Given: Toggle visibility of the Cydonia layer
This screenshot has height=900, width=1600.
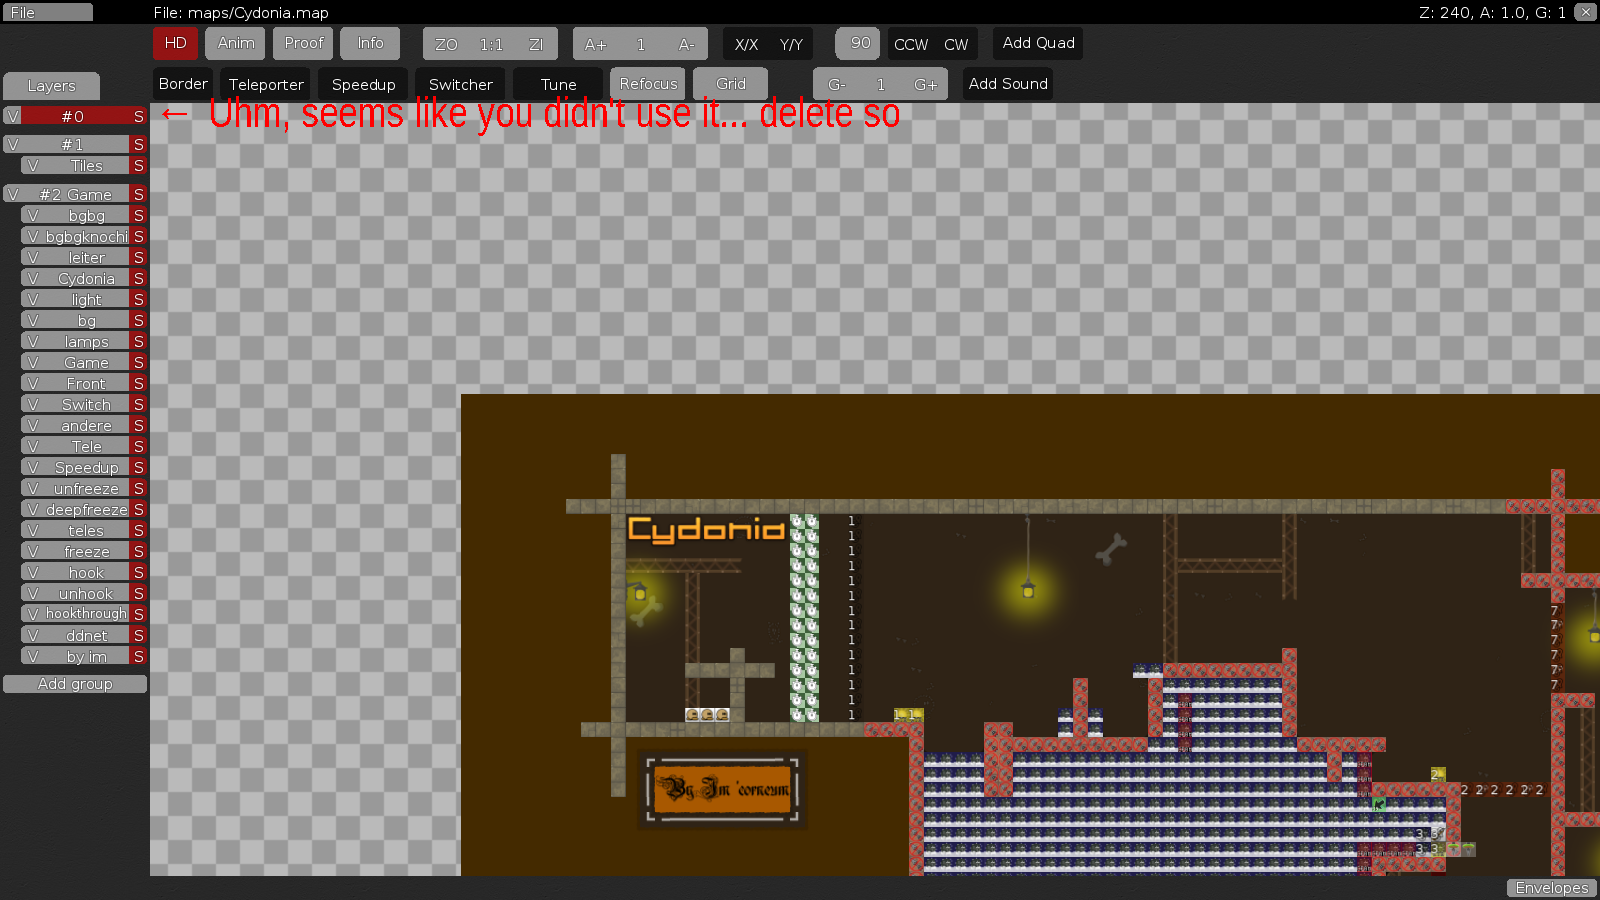Looking at the screenshot, I should coord(34,278).
